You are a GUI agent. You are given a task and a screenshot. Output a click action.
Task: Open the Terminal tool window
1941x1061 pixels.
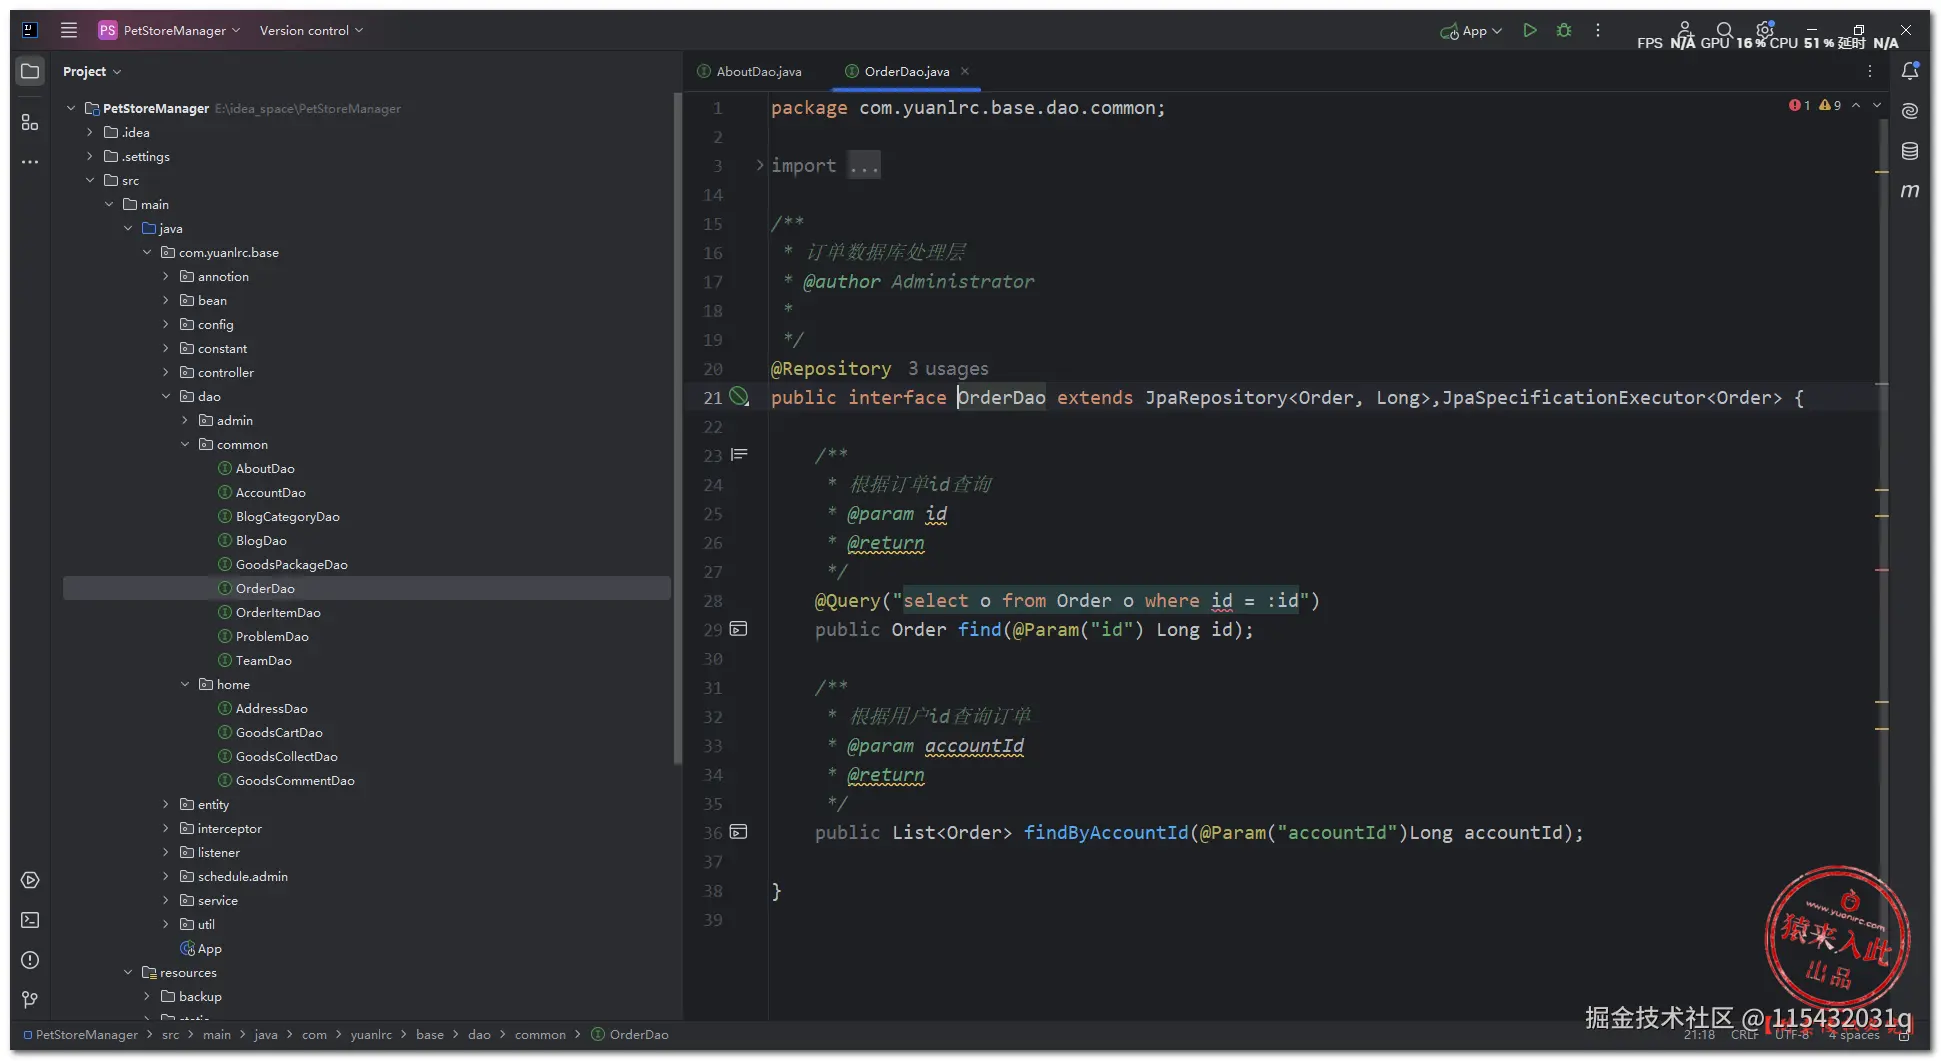click(30, 920)
